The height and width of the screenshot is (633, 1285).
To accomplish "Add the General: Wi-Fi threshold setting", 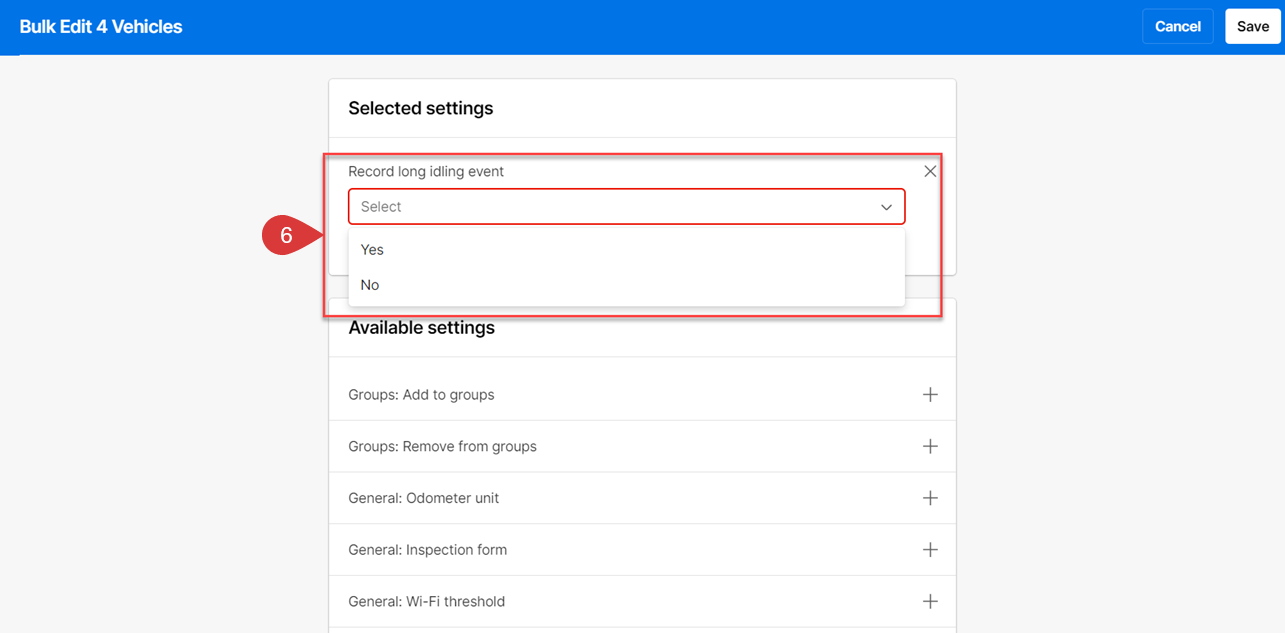I will coord(930,601).
